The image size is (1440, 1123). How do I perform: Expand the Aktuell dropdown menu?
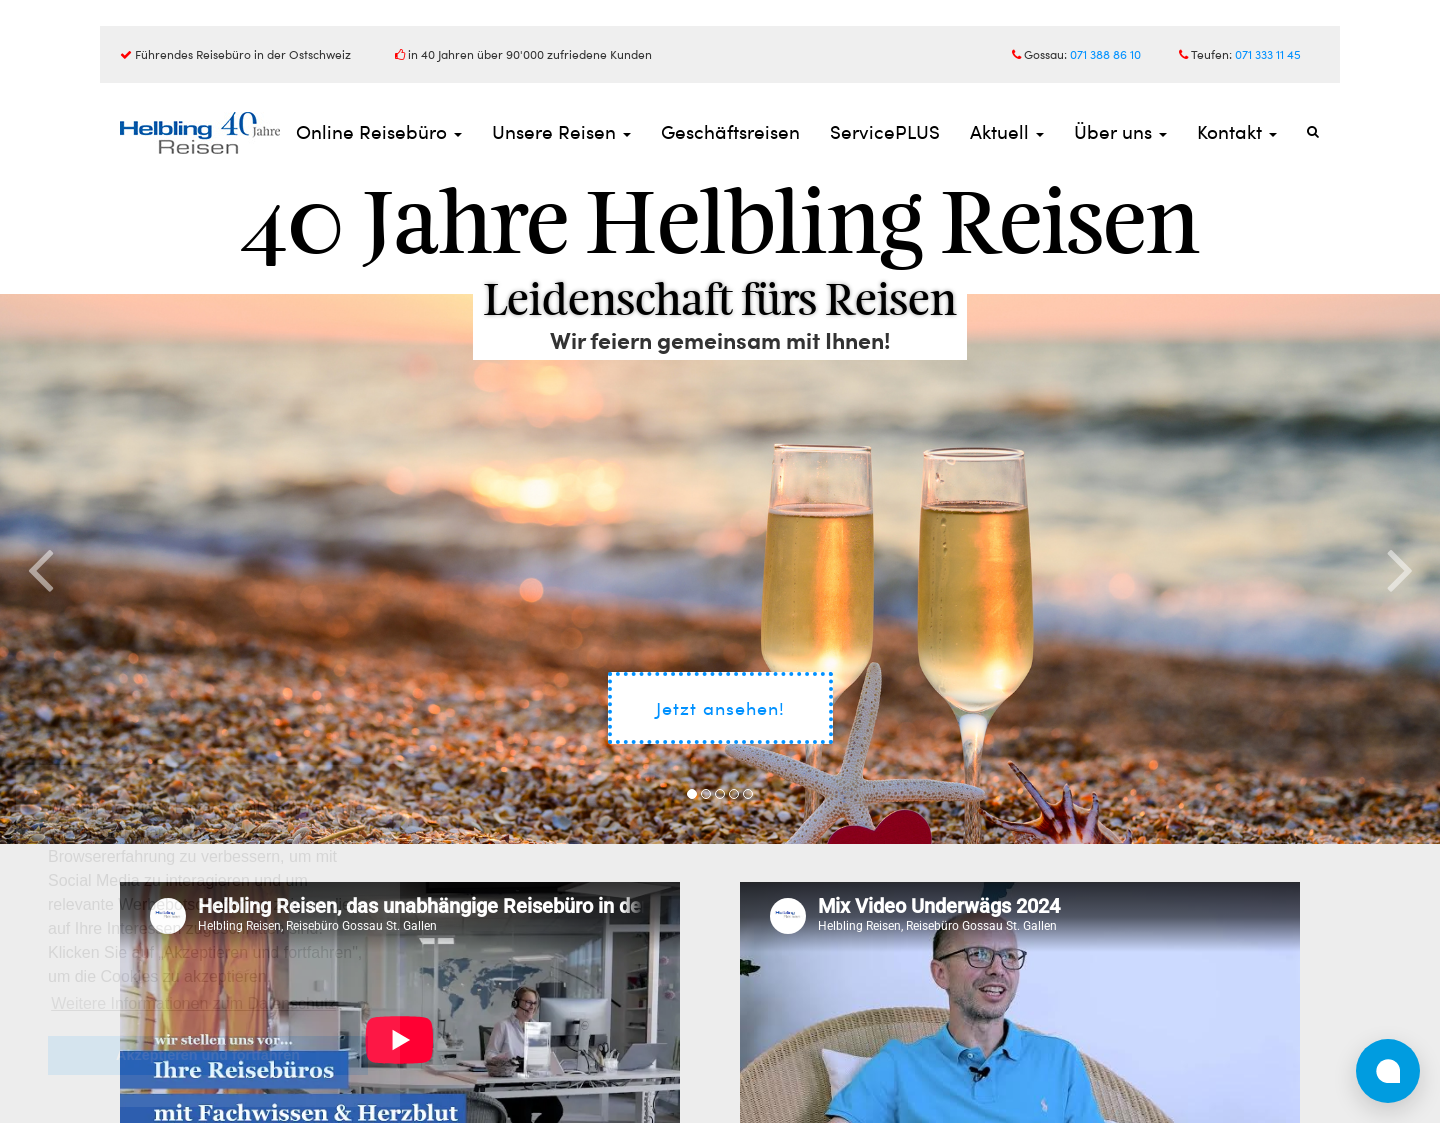(1007, 133)
